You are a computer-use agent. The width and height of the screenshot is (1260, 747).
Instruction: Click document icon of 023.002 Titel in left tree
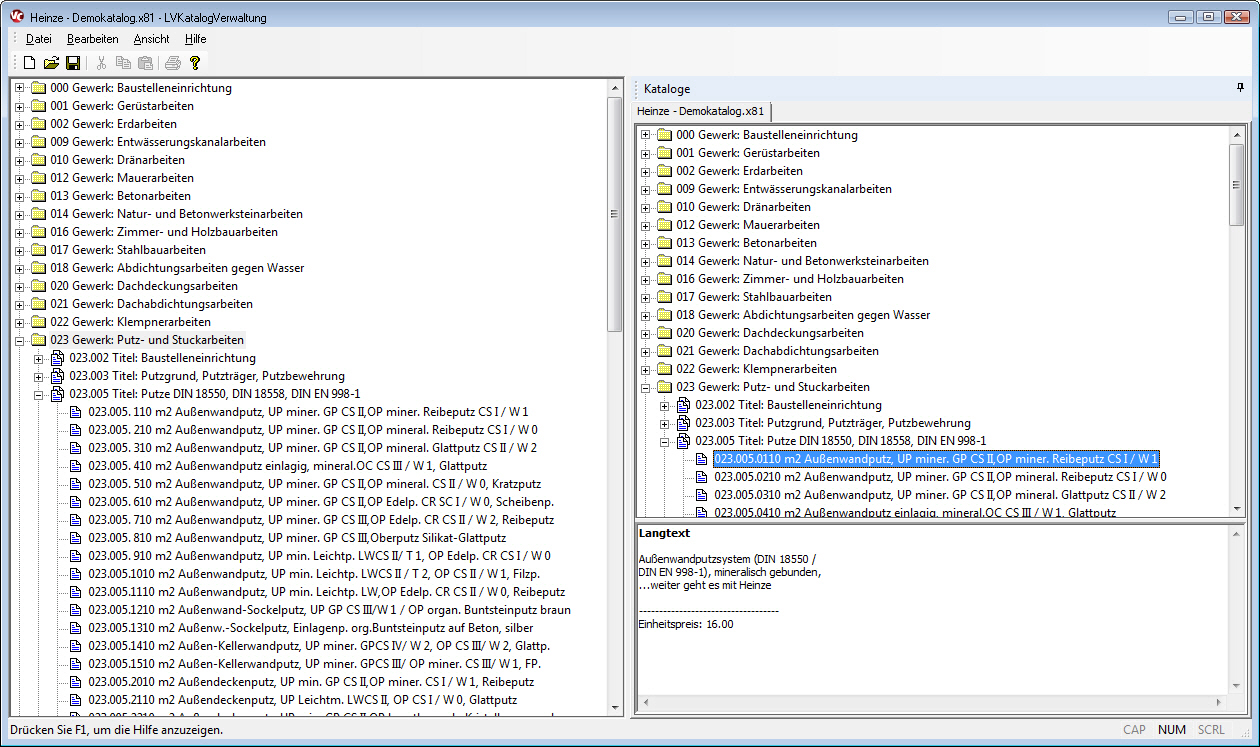pyautogui.click(x=58, y=358)
